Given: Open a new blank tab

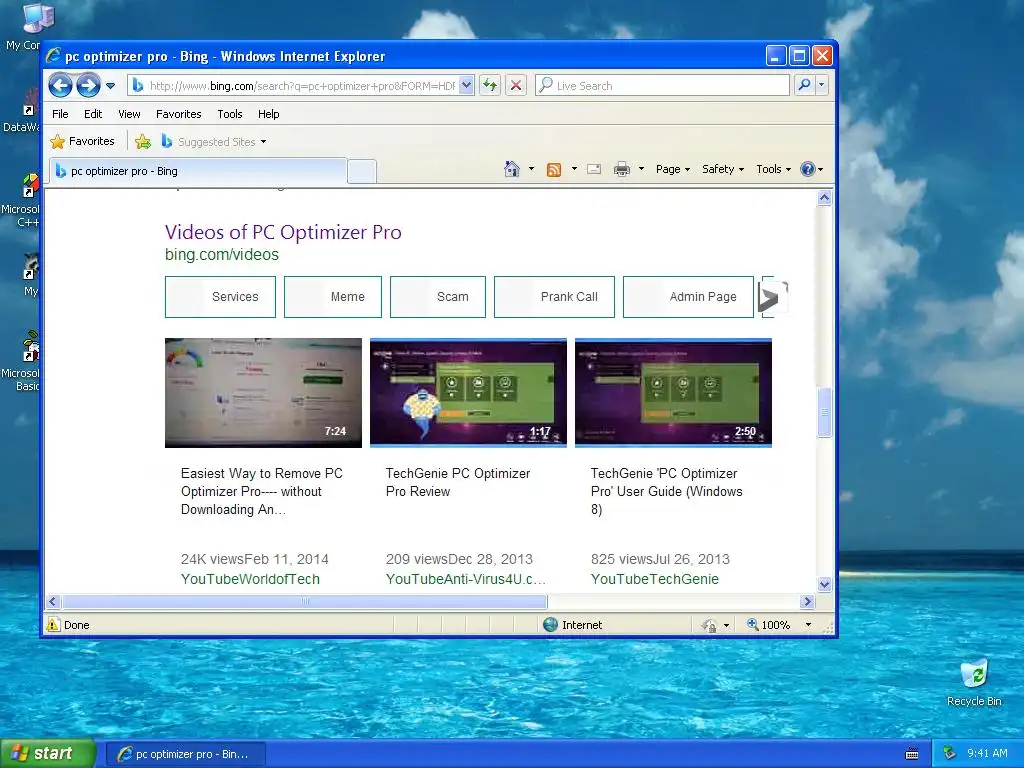Looking at the screenshot, I should point(362,172).
